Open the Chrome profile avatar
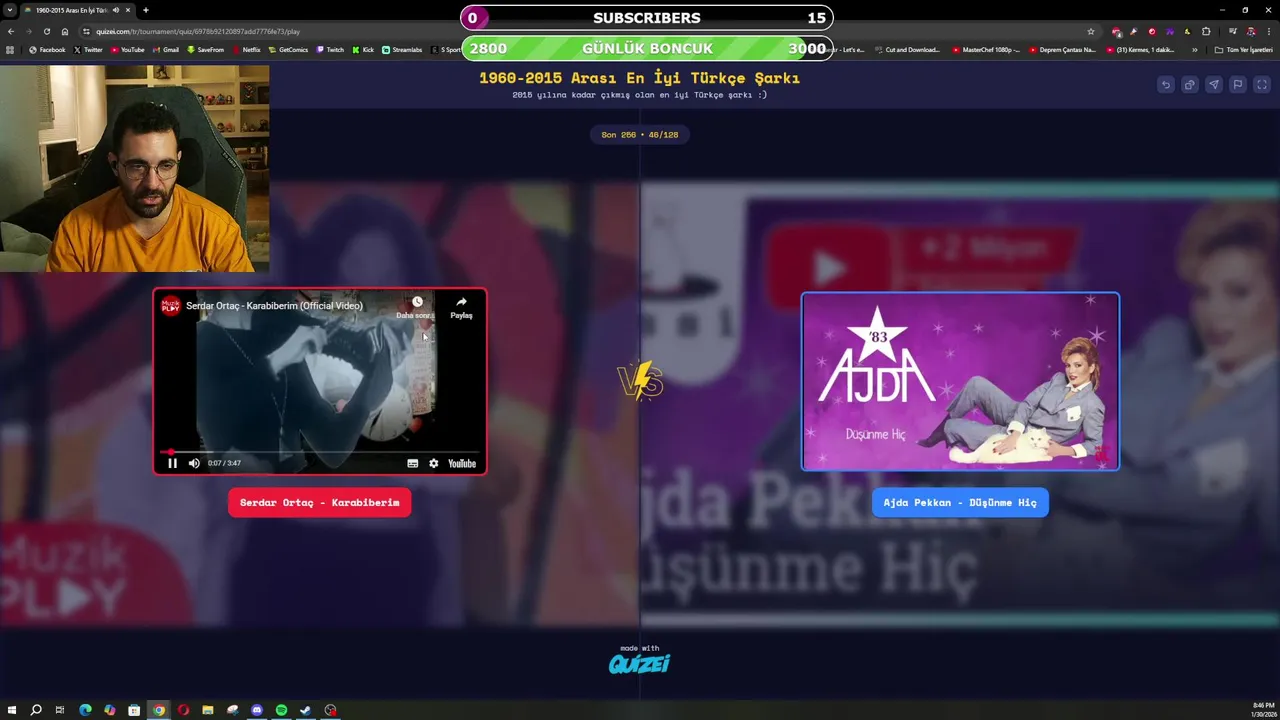Image resolution: width=1280 pixels, height=720 pixels. (x=1251, y=31)
